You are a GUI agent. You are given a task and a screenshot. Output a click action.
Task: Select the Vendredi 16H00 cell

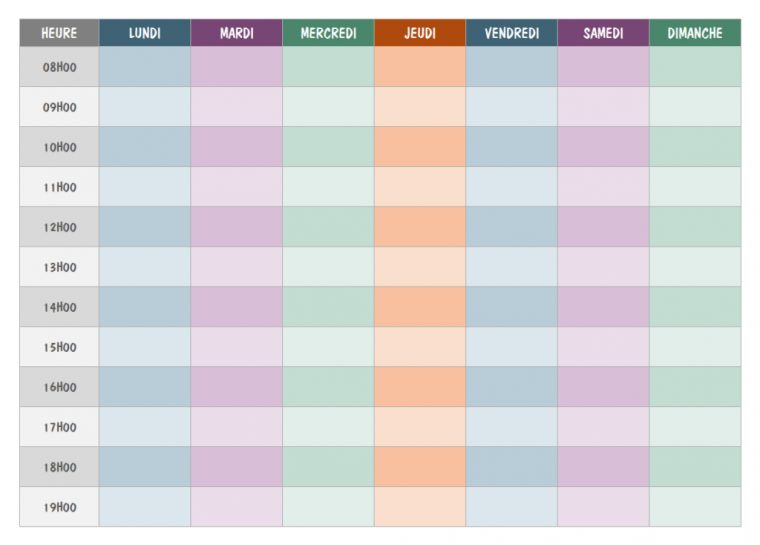point(511,387)
